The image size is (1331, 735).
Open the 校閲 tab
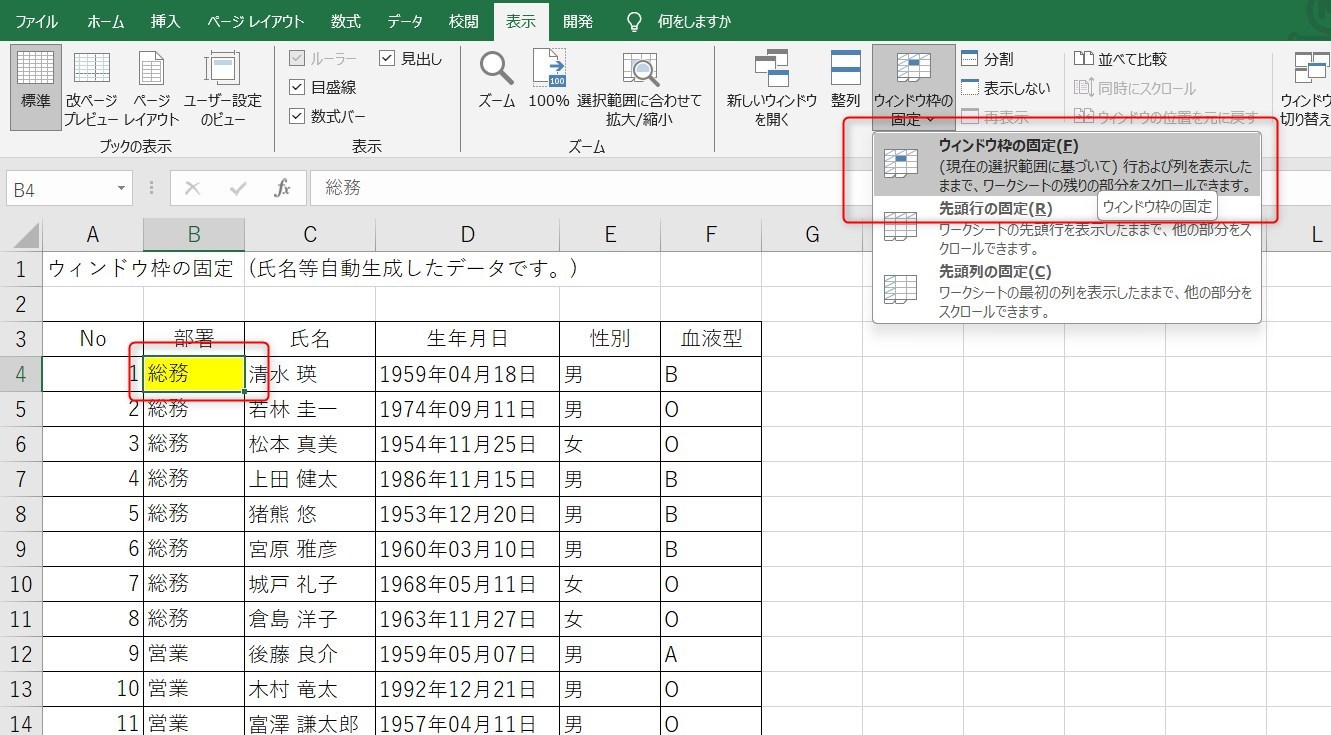(464, 21)
